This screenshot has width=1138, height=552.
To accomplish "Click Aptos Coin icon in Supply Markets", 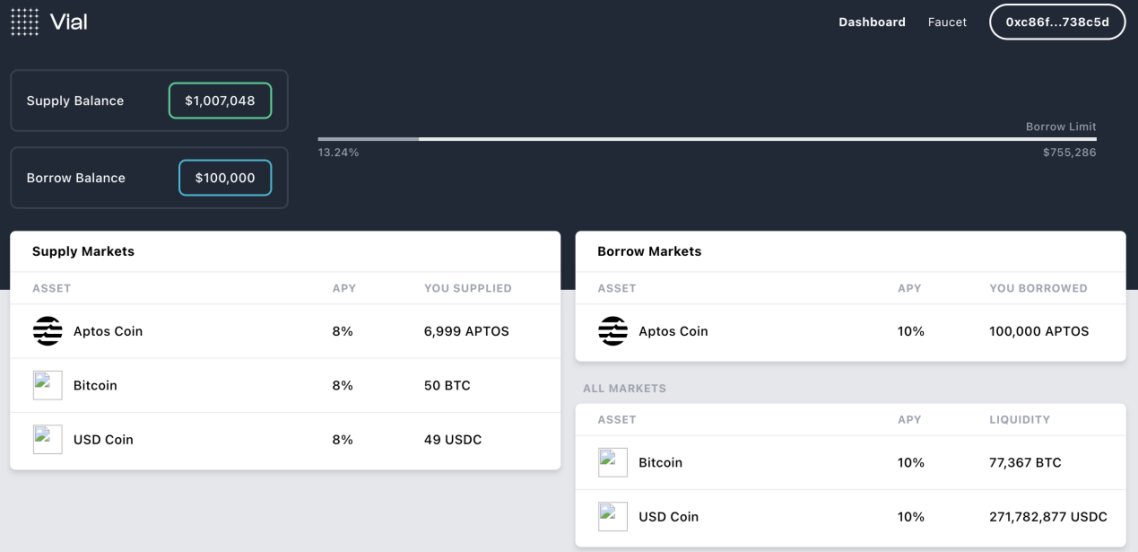I will point(47,331).
